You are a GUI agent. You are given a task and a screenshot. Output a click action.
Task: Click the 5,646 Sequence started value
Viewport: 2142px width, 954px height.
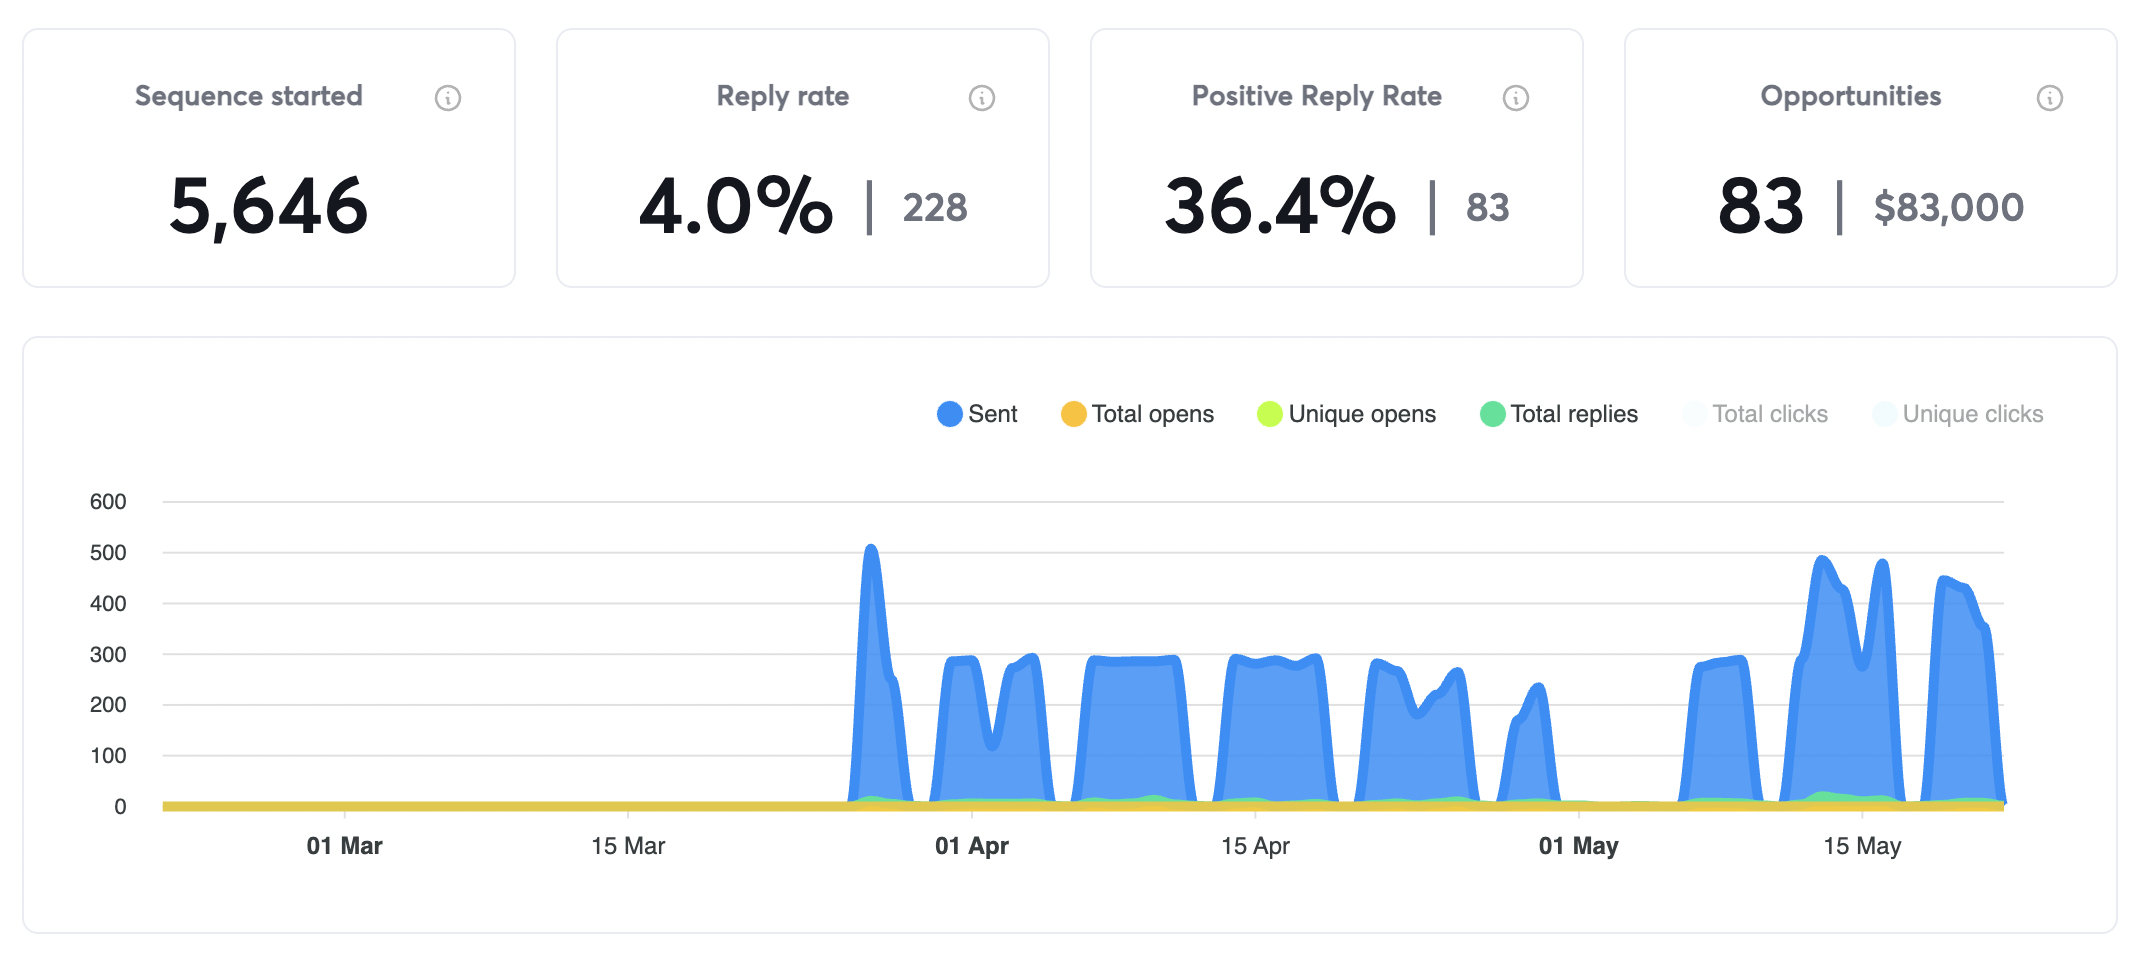click(269, 207)
